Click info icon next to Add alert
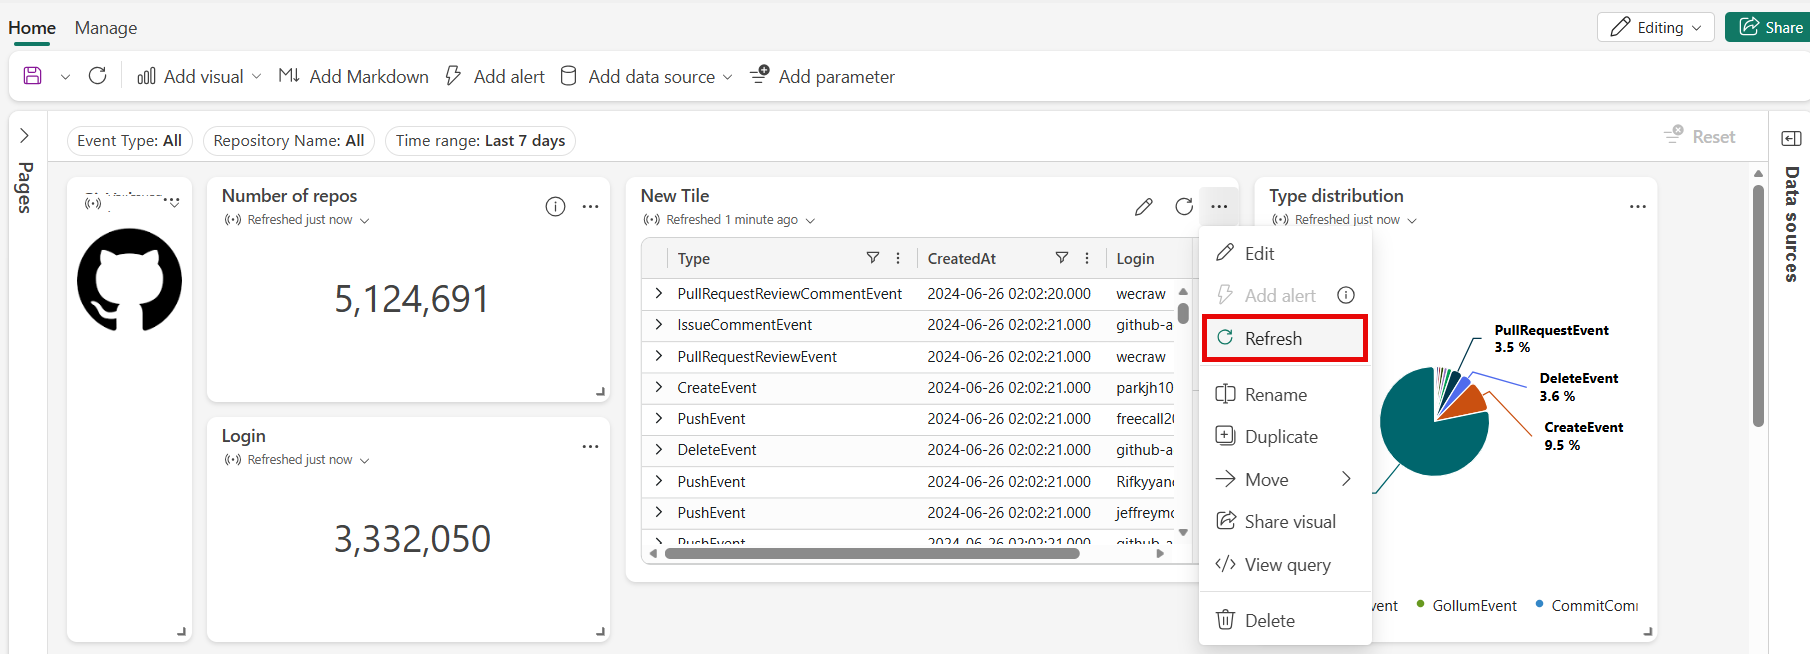Image resolution: width=1810 pixels, height=654 pixels. 1346,295
